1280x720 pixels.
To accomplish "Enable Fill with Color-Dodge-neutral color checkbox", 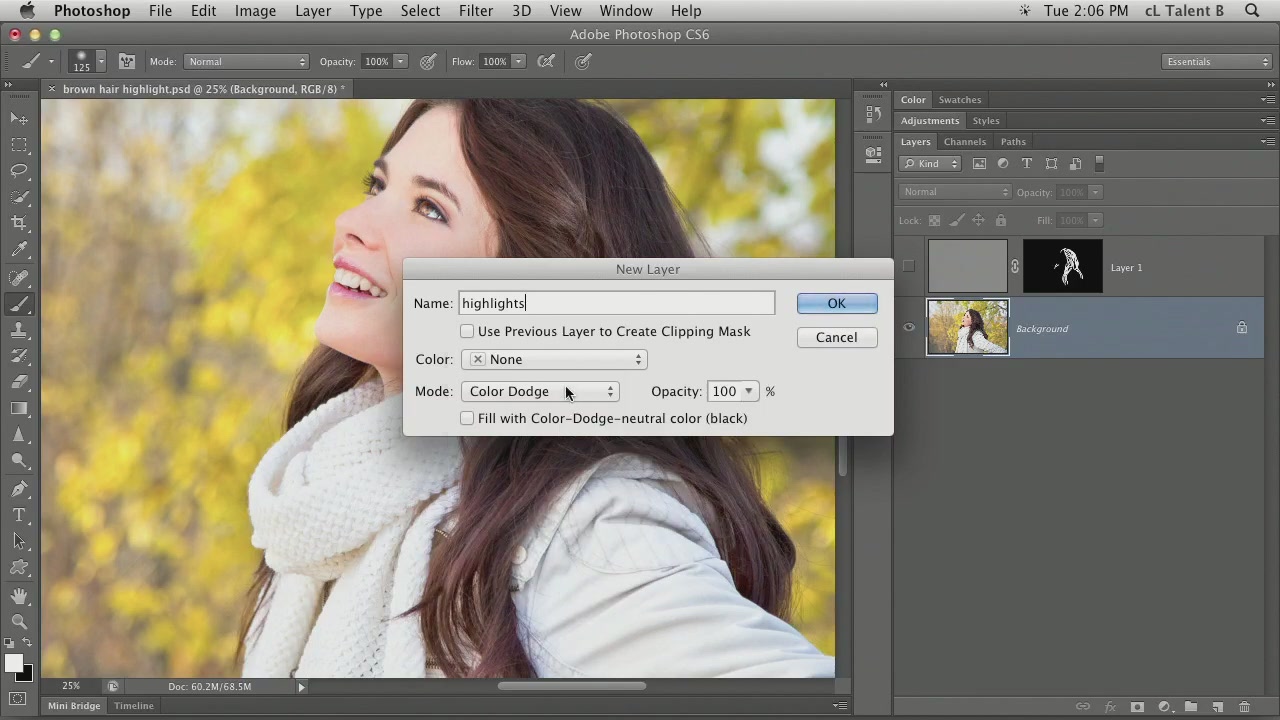I will pos(467,418).
